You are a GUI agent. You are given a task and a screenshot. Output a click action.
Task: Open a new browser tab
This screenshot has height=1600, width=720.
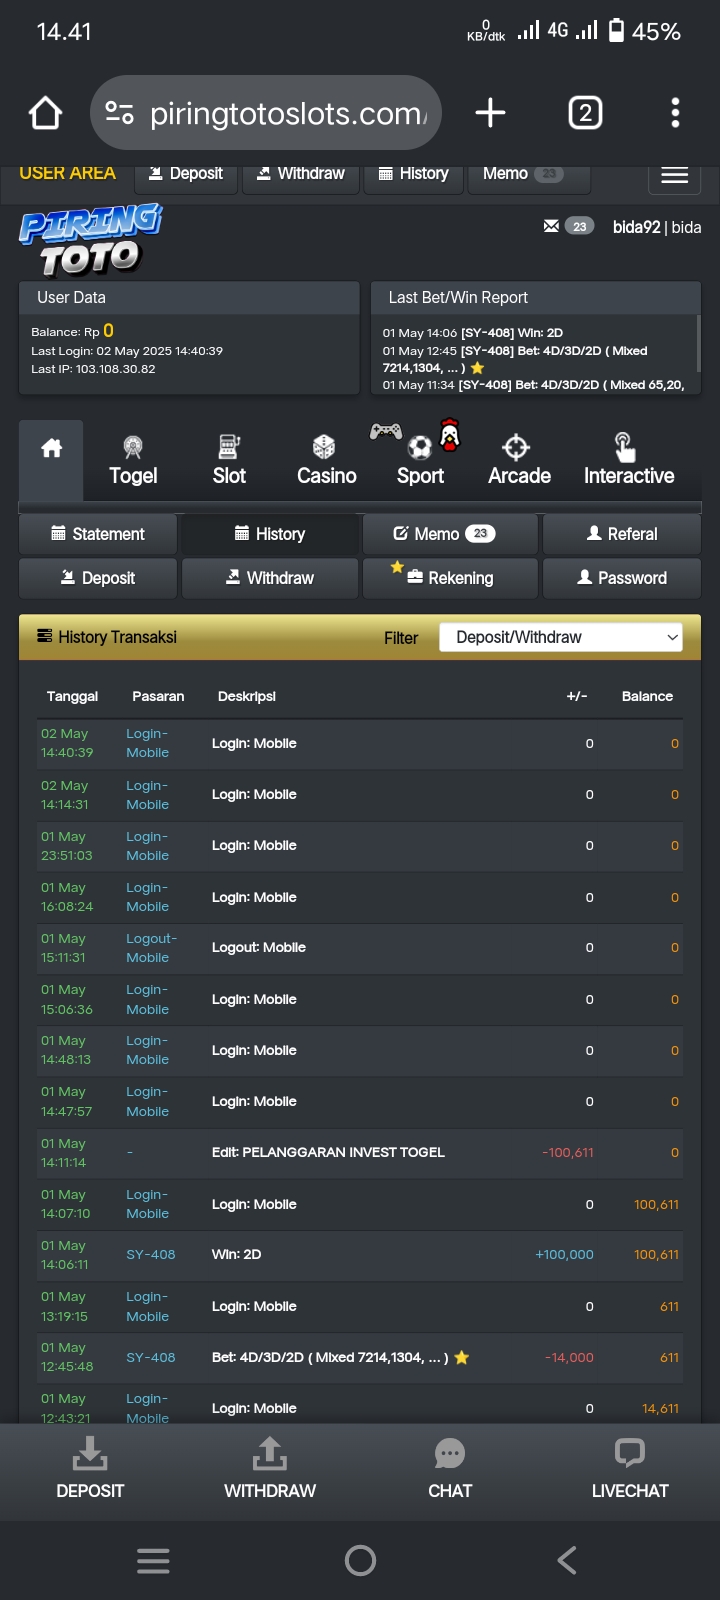tap(490, 113)
